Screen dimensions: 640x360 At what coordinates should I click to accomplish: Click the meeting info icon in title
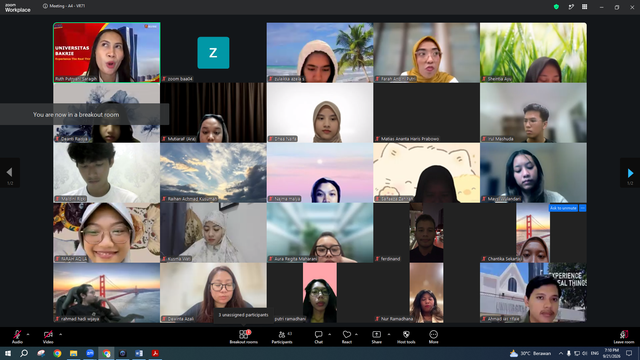(x=45, y=6)
